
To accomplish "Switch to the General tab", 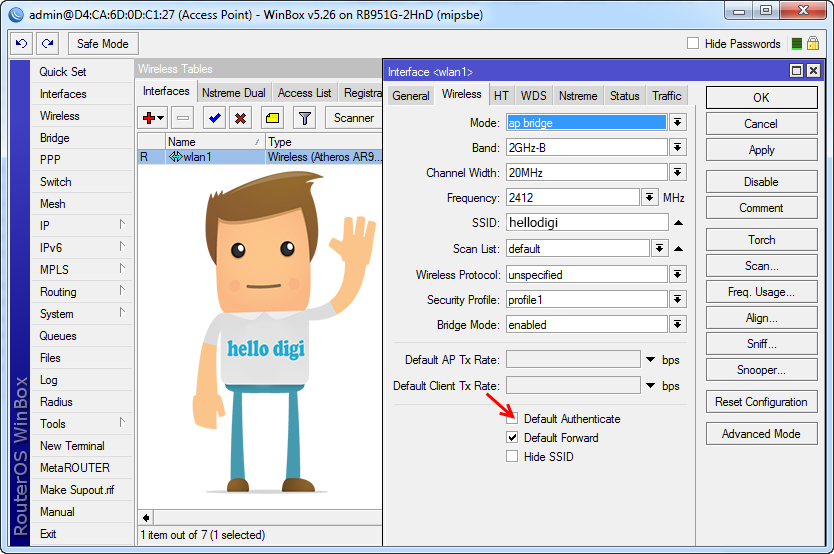I will click(x=411, y=96).
